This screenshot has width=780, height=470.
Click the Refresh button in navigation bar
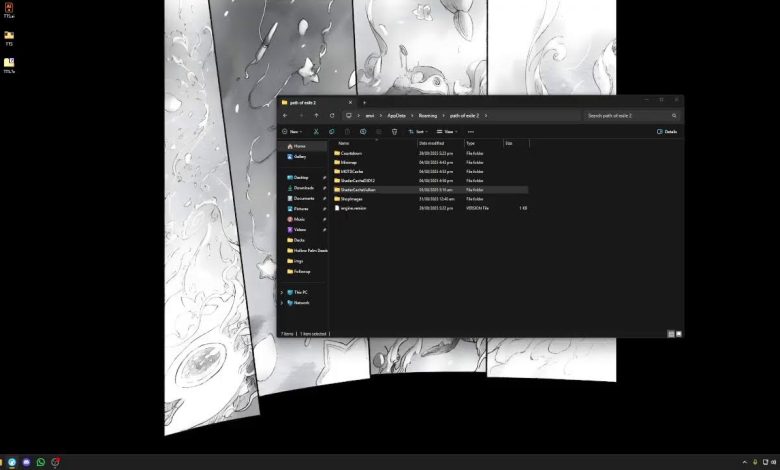pos(332,116)
